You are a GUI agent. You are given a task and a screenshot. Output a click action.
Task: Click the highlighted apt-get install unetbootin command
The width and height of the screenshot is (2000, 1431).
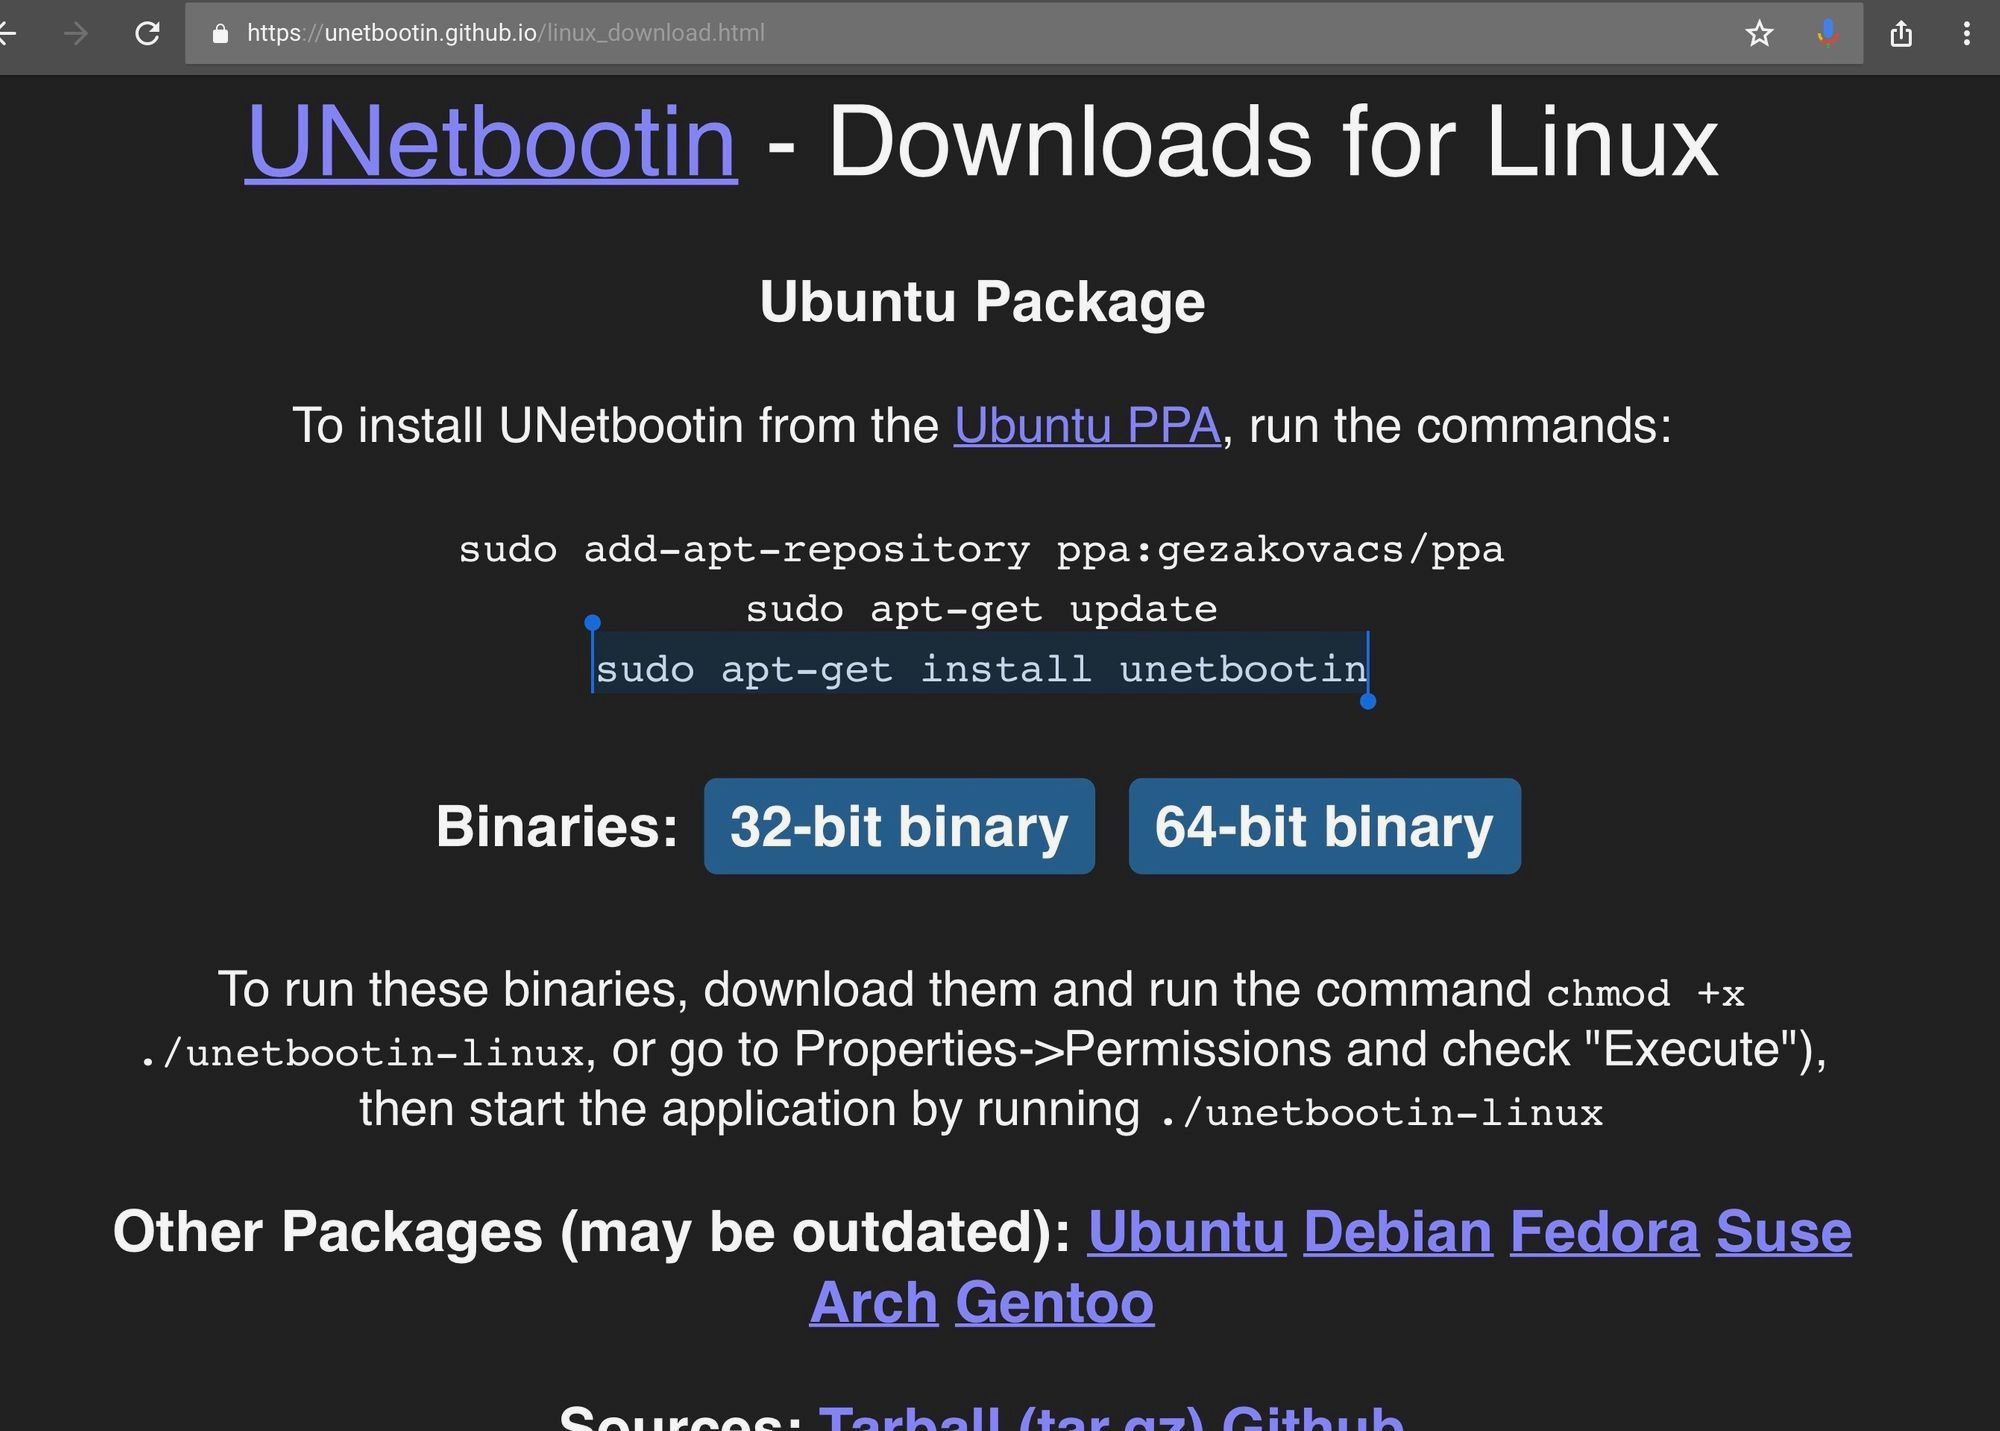(980, 668)
